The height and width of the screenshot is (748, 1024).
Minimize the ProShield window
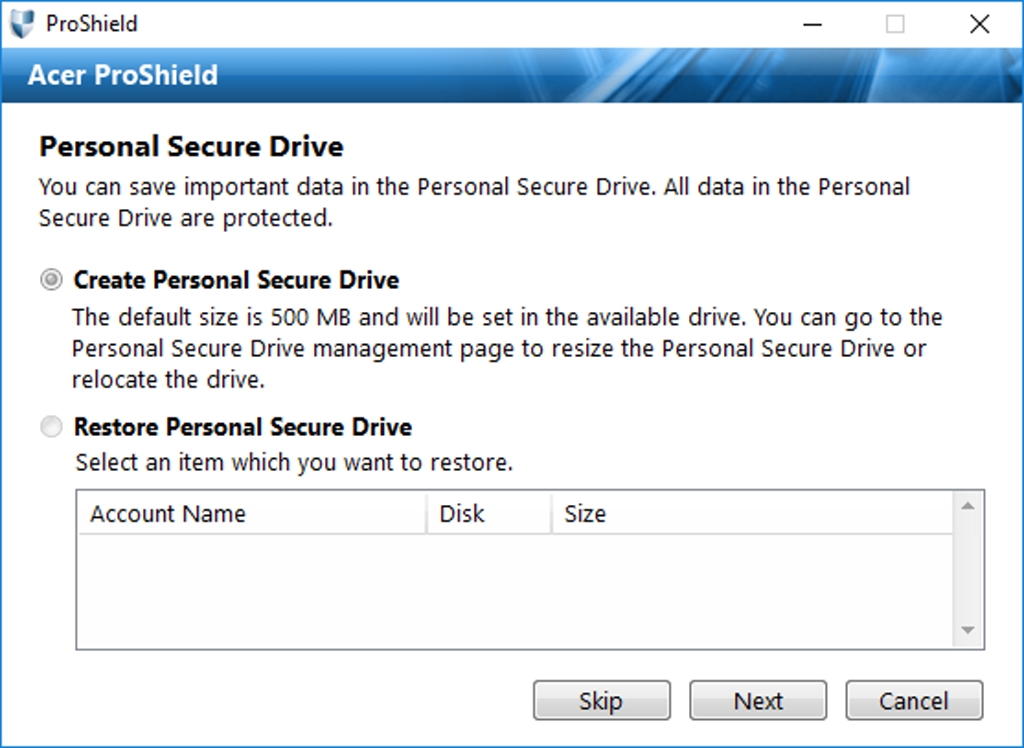811,23
